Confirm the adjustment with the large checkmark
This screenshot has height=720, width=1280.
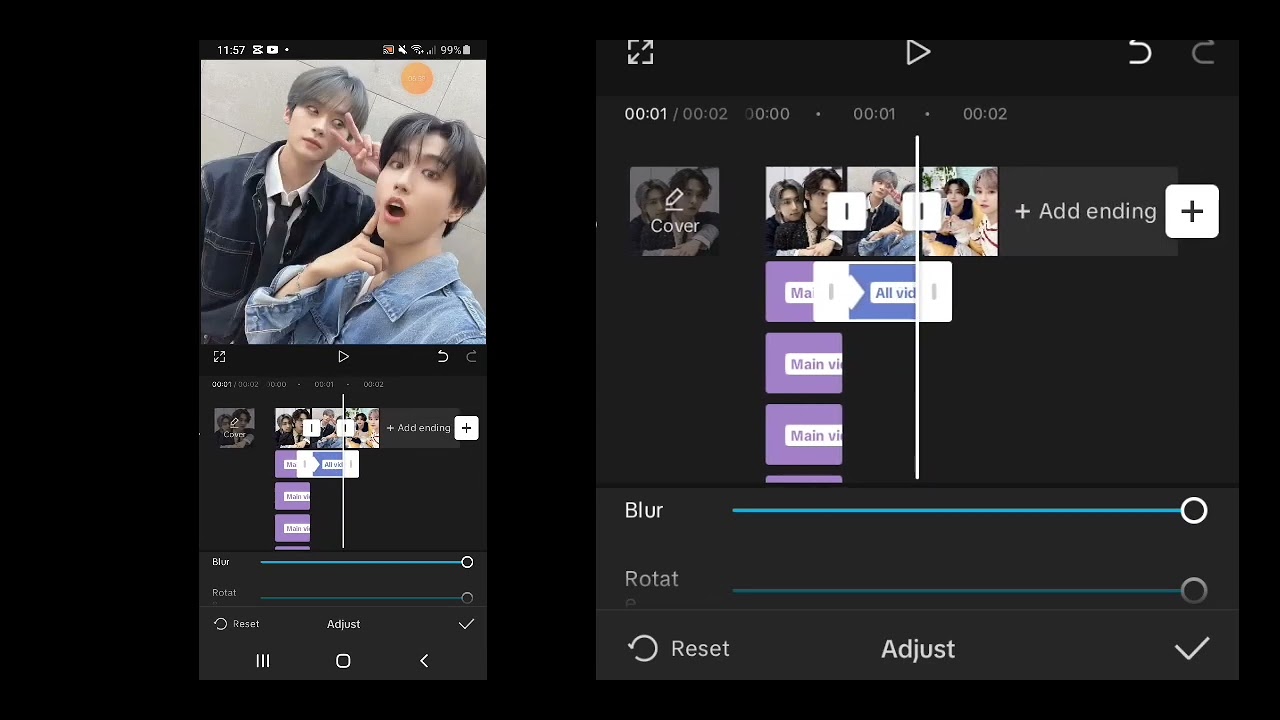tap(1192, 649)
